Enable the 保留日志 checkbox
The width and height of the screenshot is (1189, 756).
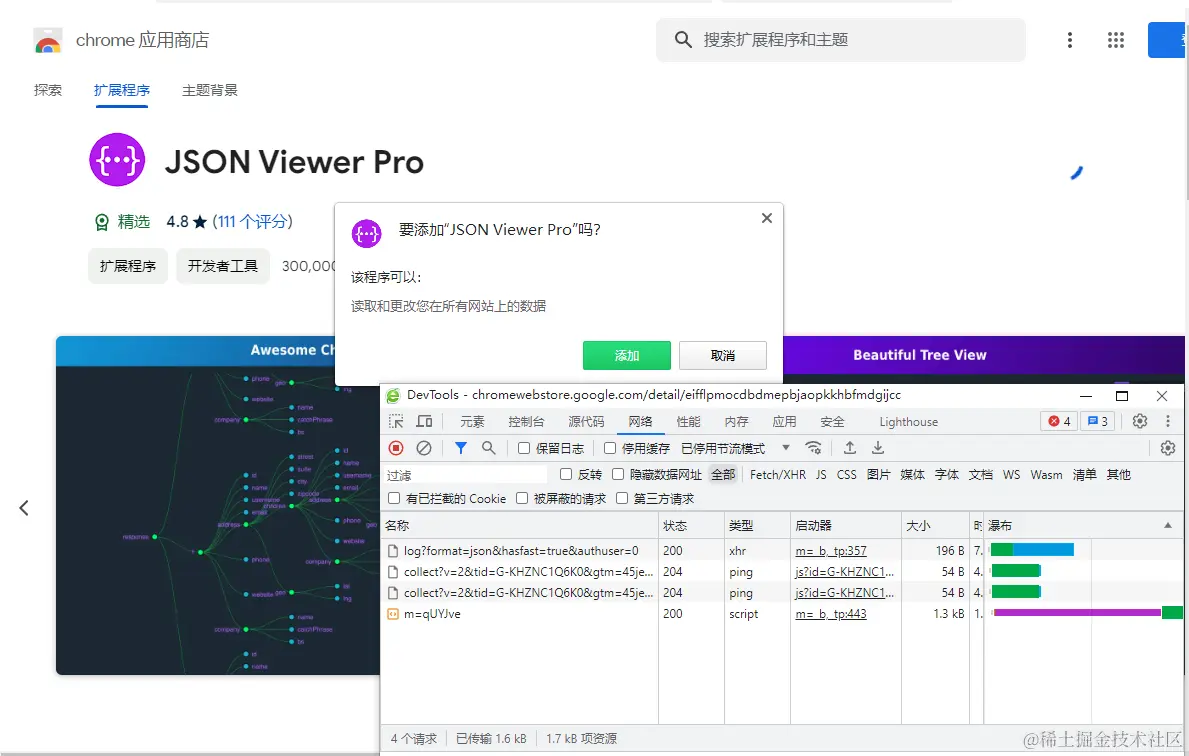coord(523,448)
